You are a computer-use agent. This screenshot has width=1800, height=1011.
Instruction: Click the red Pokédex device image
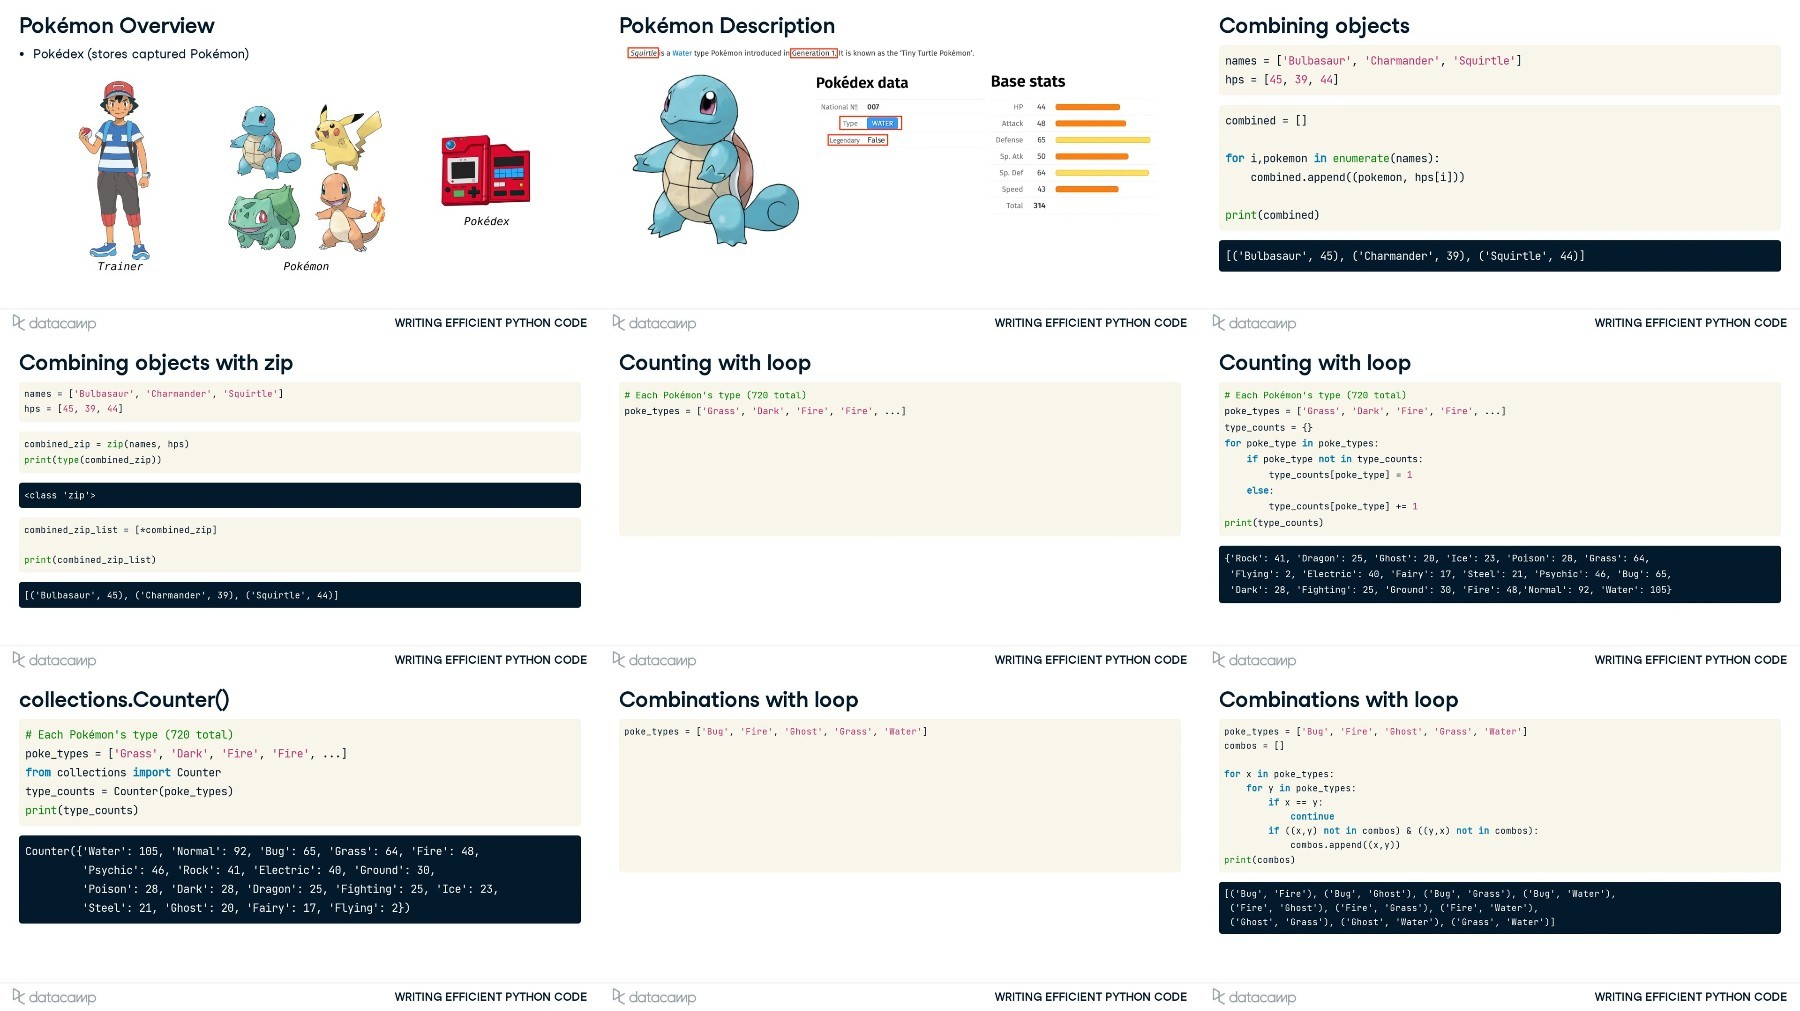click(486, 171)
